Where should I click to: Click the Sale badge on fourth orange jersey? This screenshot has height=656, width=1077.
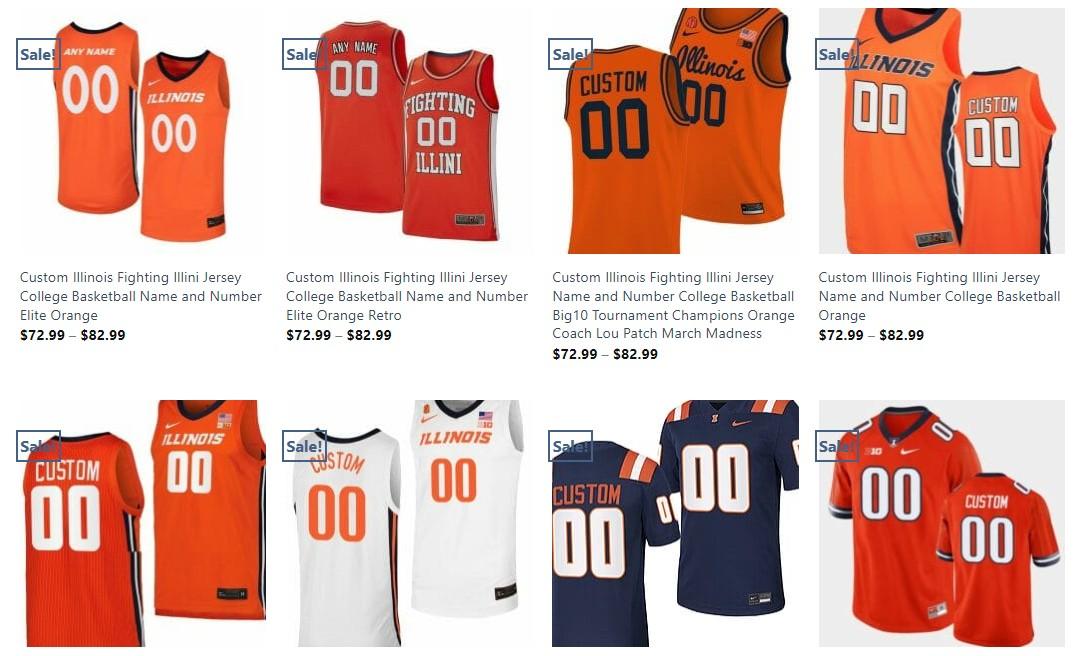(x=837, y=54)
